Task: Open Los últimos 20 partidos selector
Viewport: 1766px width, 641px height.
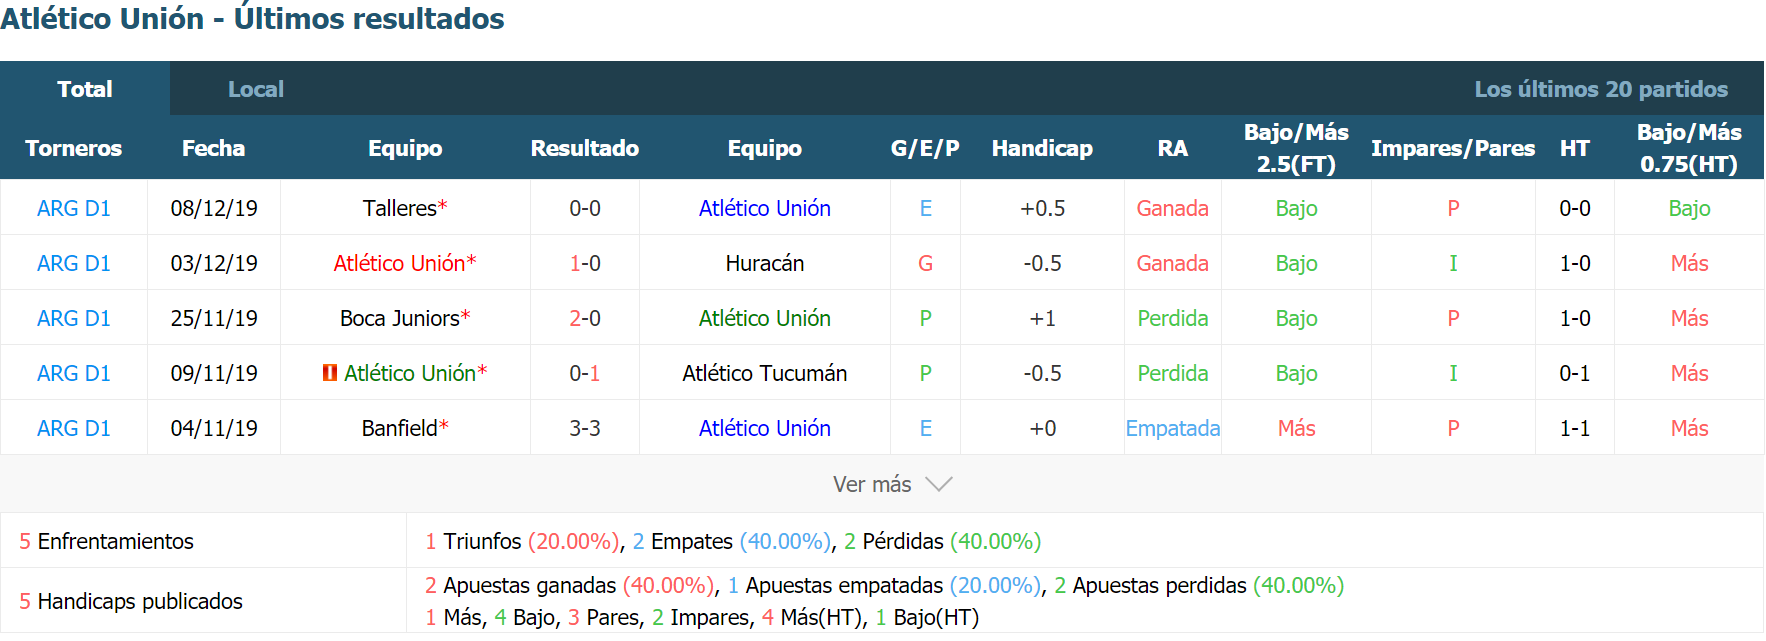Action: coord(1601,89)
